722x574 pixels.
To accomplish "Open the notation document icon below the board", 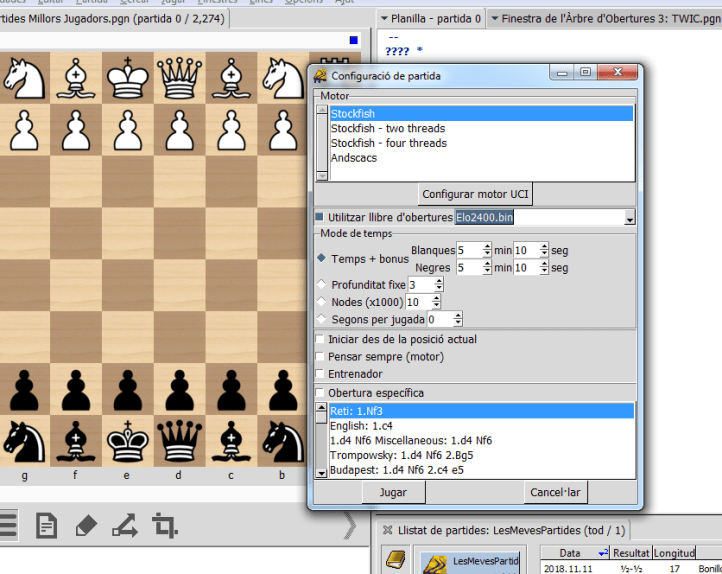I will click(x=47, y=526).
